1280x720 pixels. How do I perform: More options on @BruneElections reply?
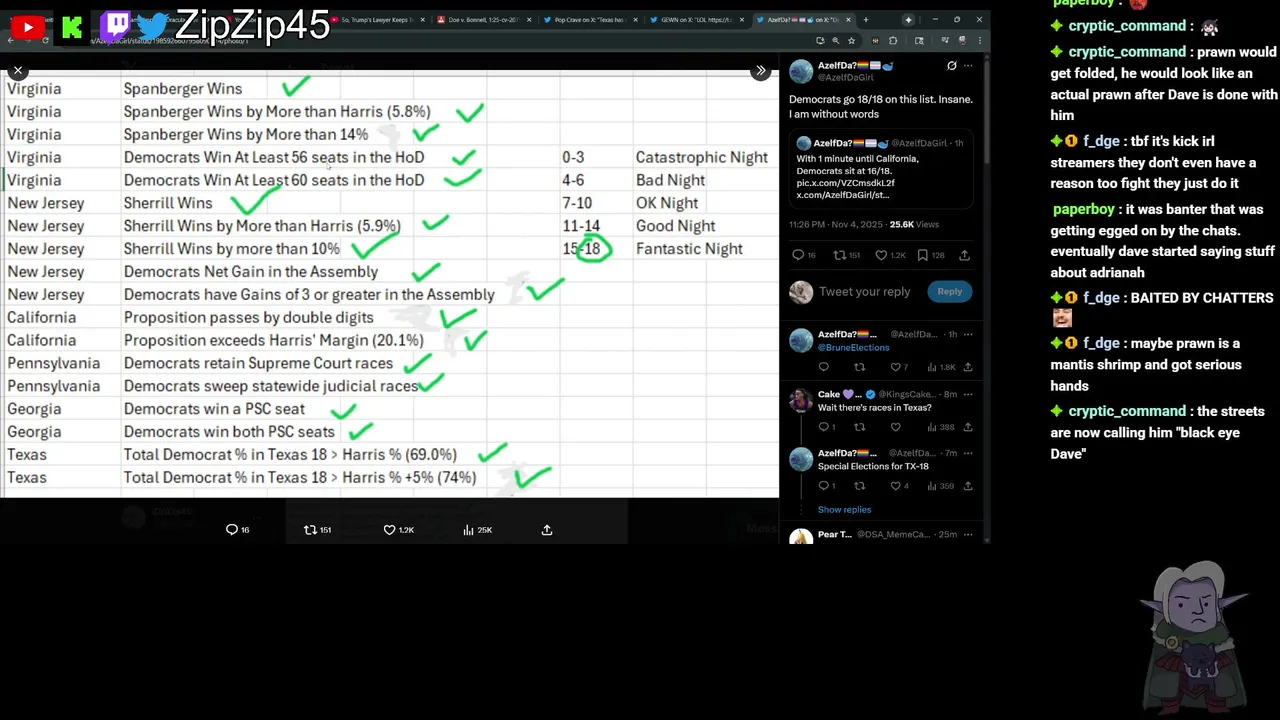(968, 334)
